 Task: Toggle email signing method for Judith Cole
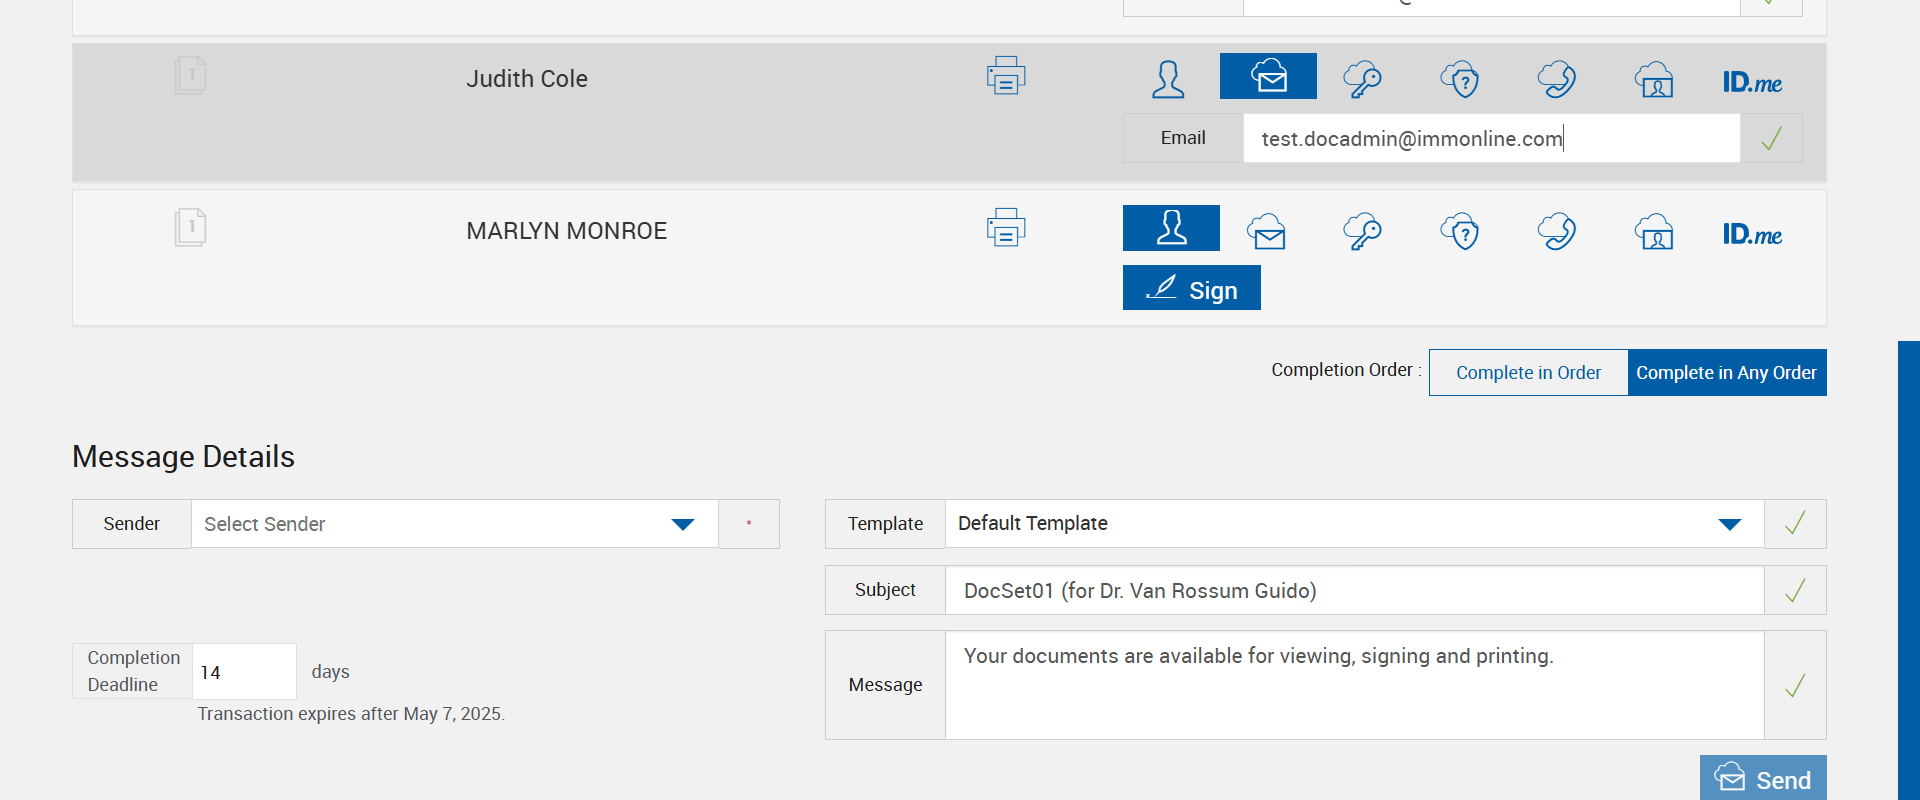pyautogui.click(x=1268, y=77)
